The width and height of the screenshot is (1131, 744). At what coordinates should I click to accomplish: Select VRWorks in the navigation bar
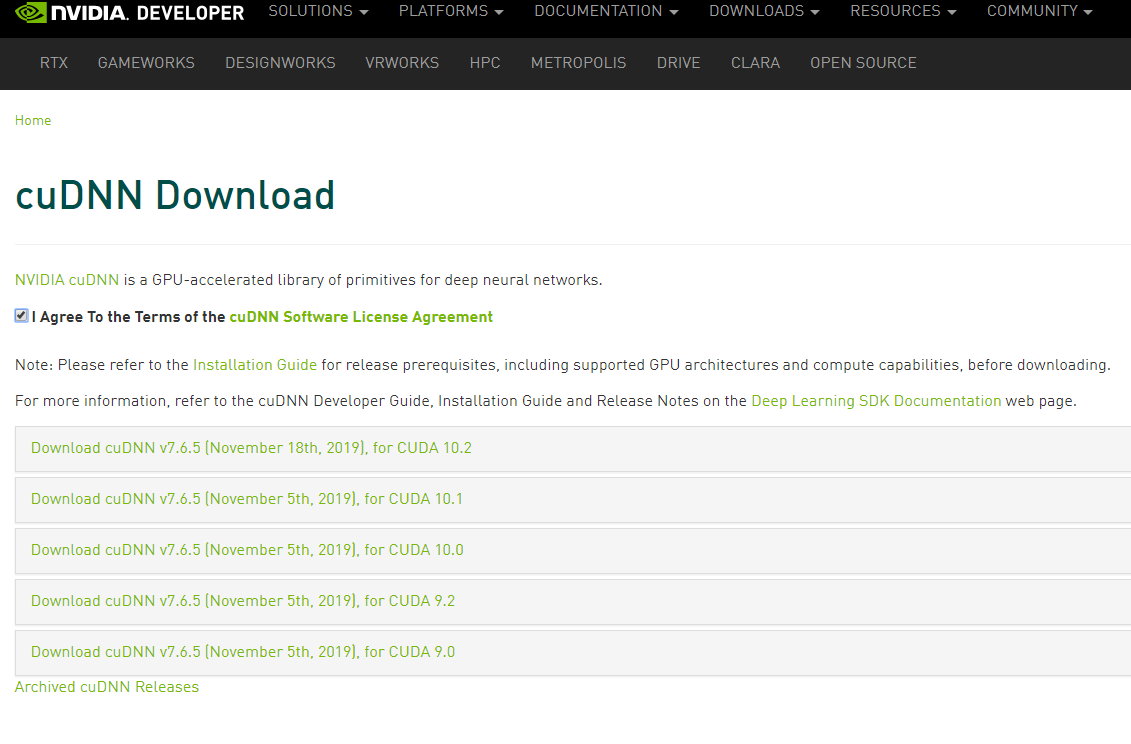click(x=402, y=63)
